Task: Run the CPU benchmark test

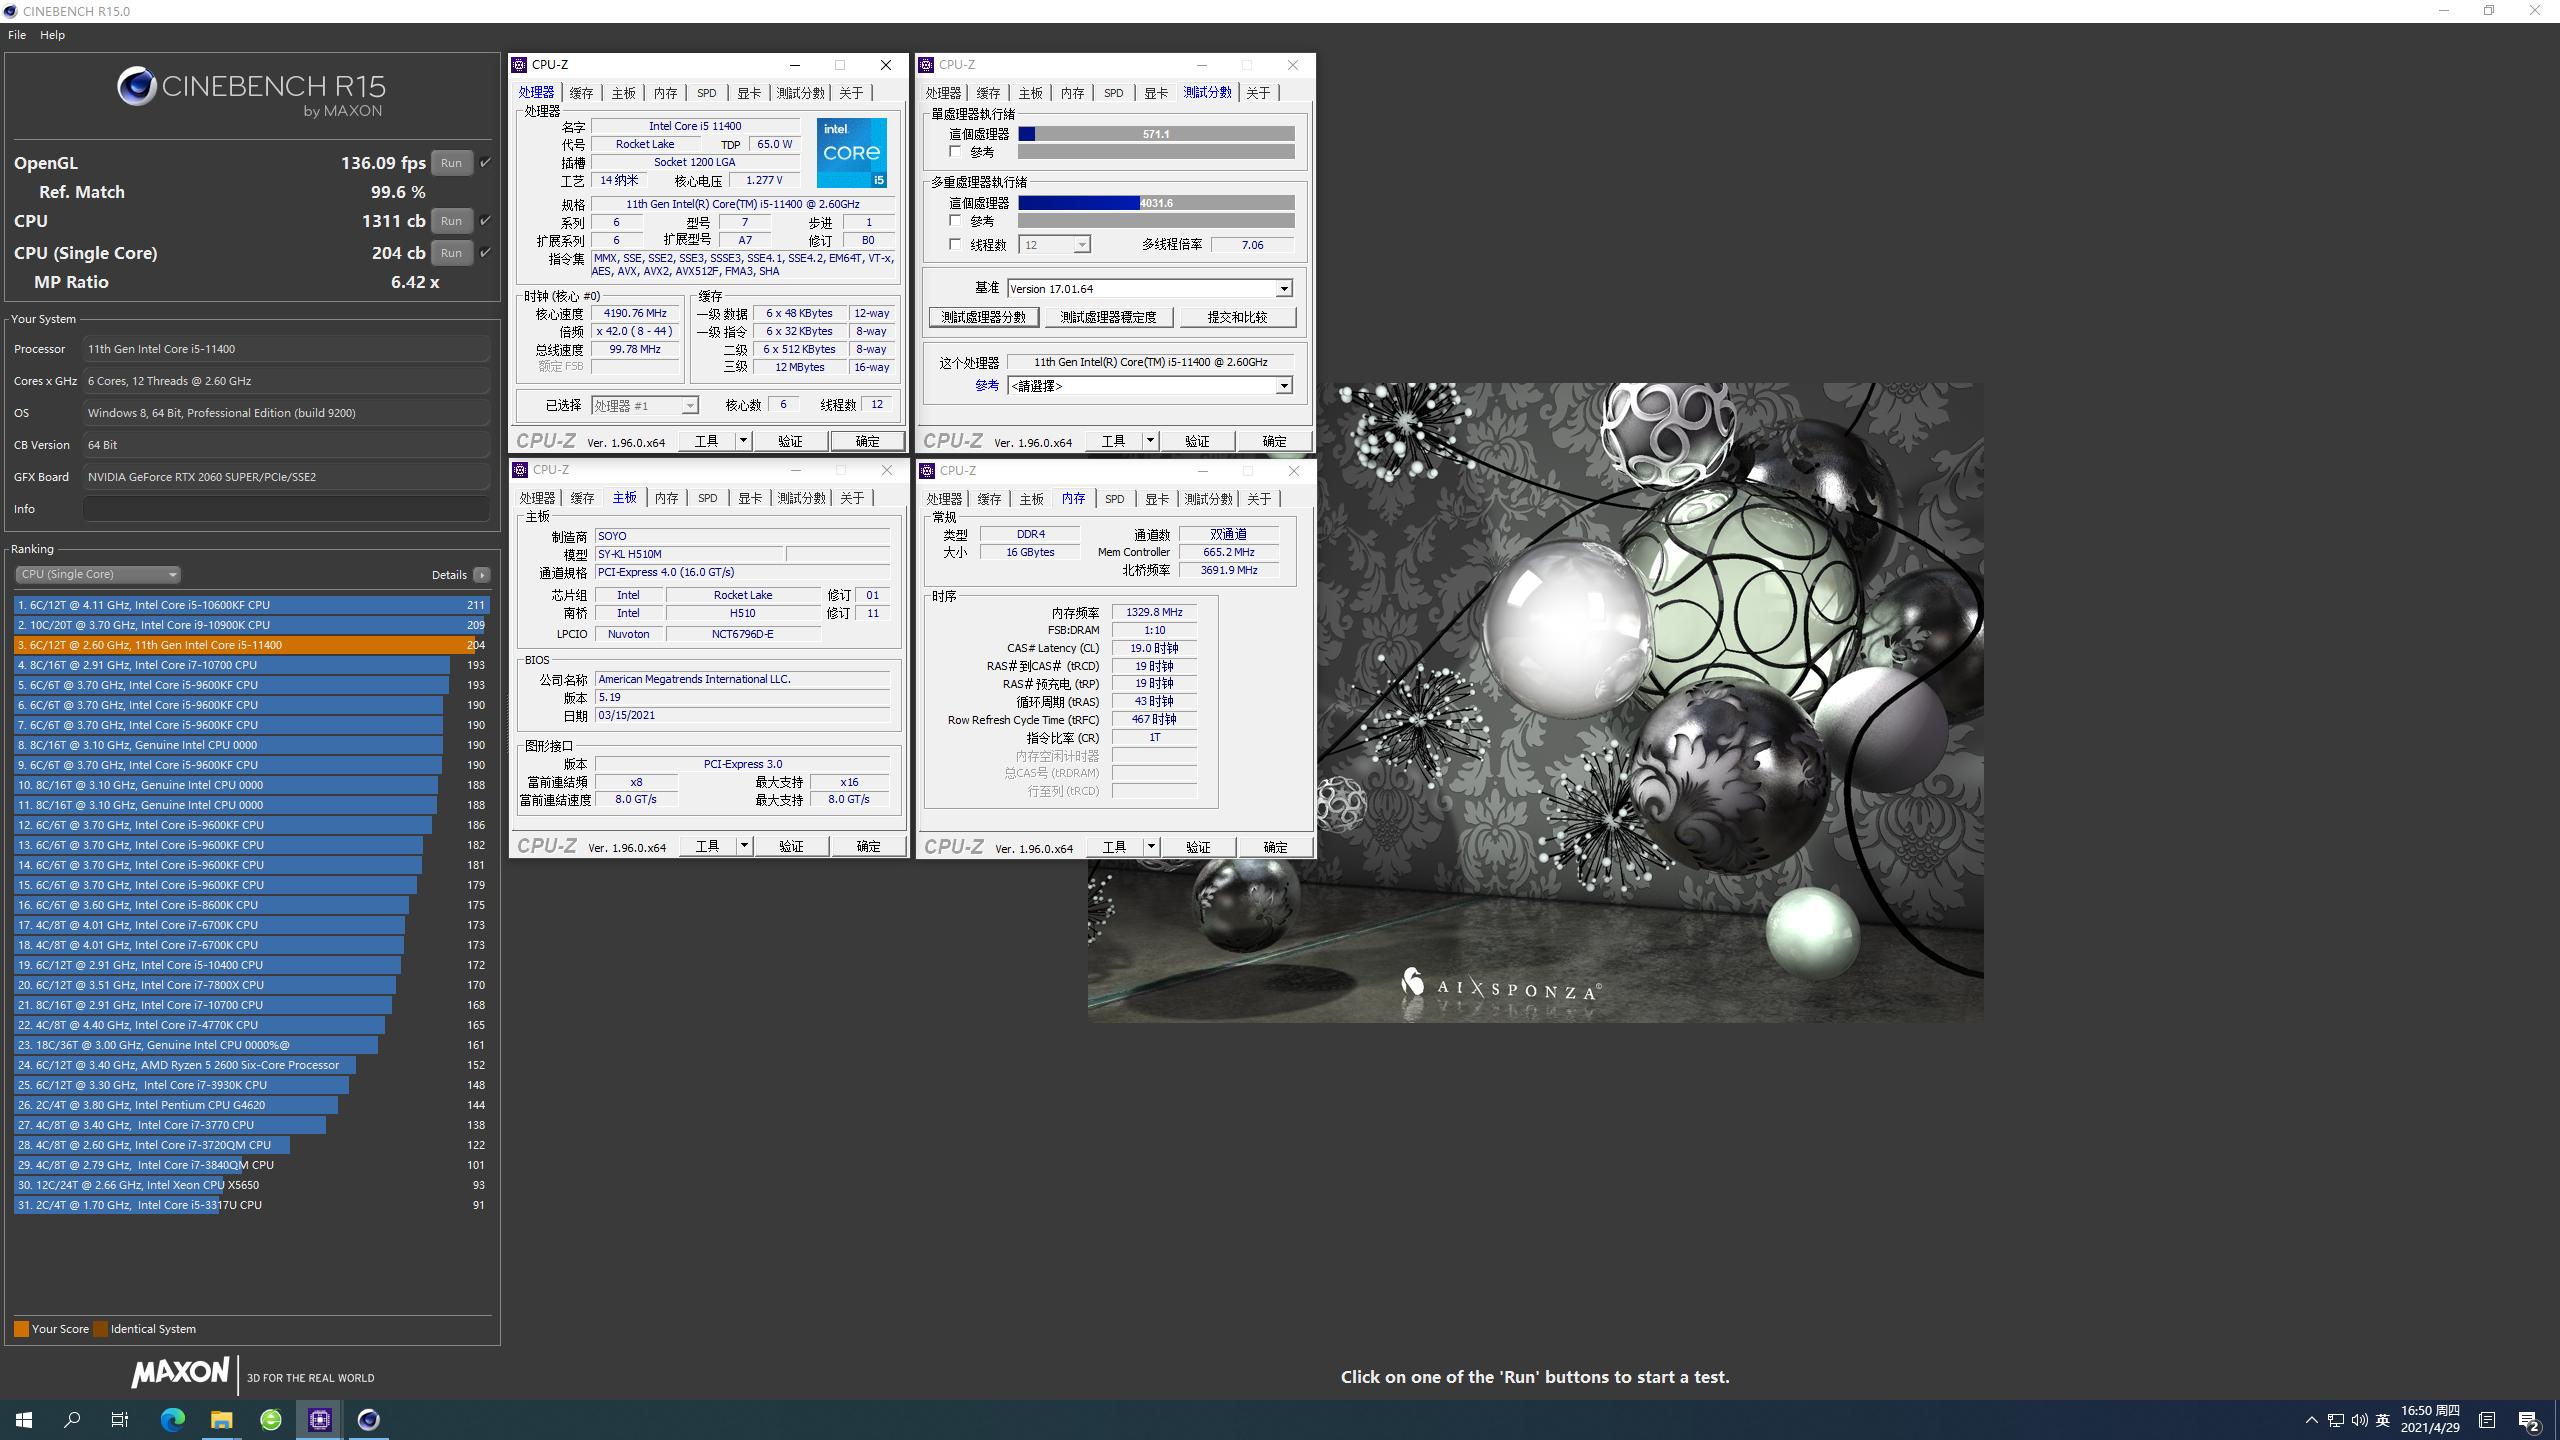Action: click(x=451, y=221)
